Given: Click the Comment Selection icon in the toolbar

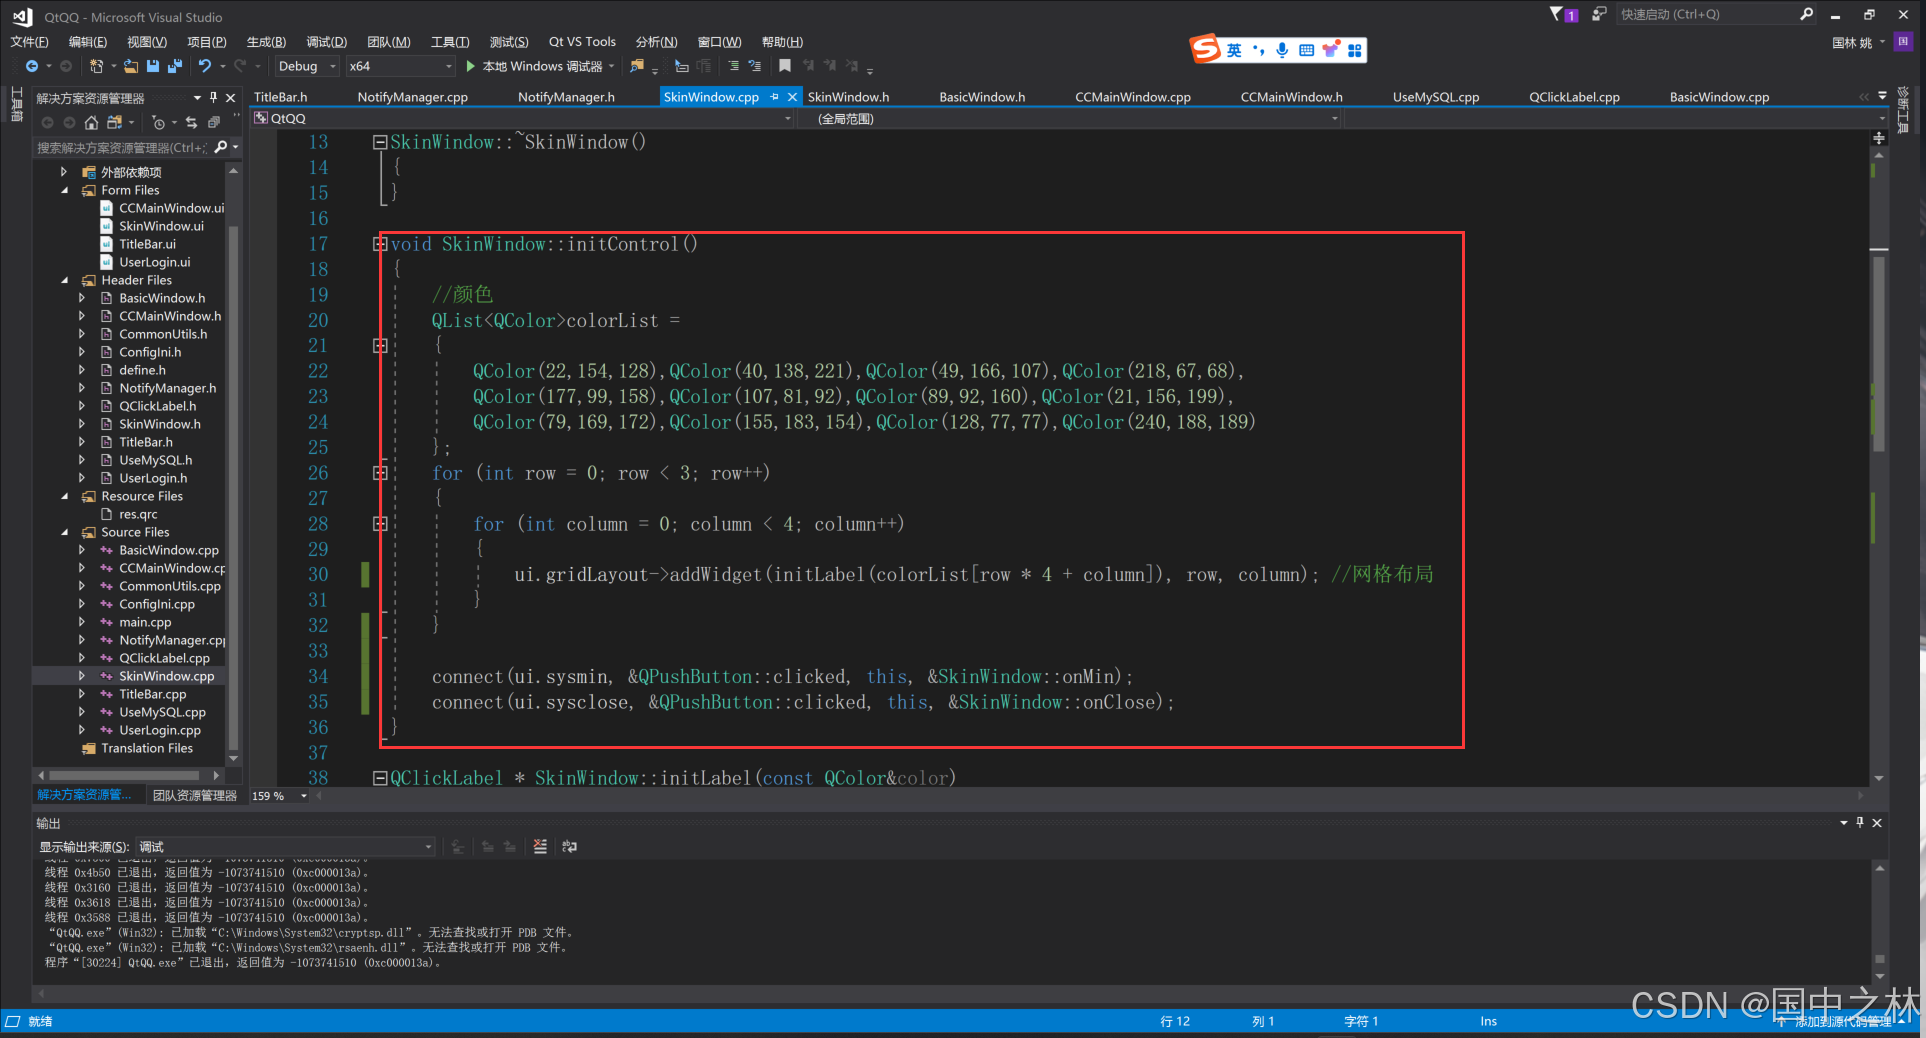Looking at the screenshot, I should tap(733, 66).
